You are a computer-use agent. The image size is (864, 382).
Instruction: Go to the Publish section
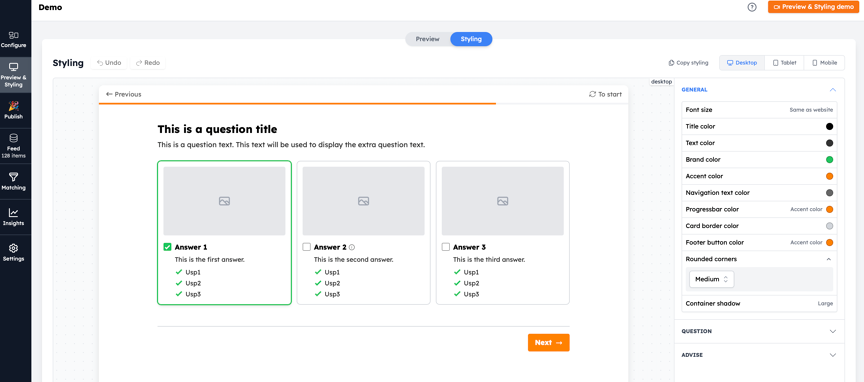click(14, 110)
